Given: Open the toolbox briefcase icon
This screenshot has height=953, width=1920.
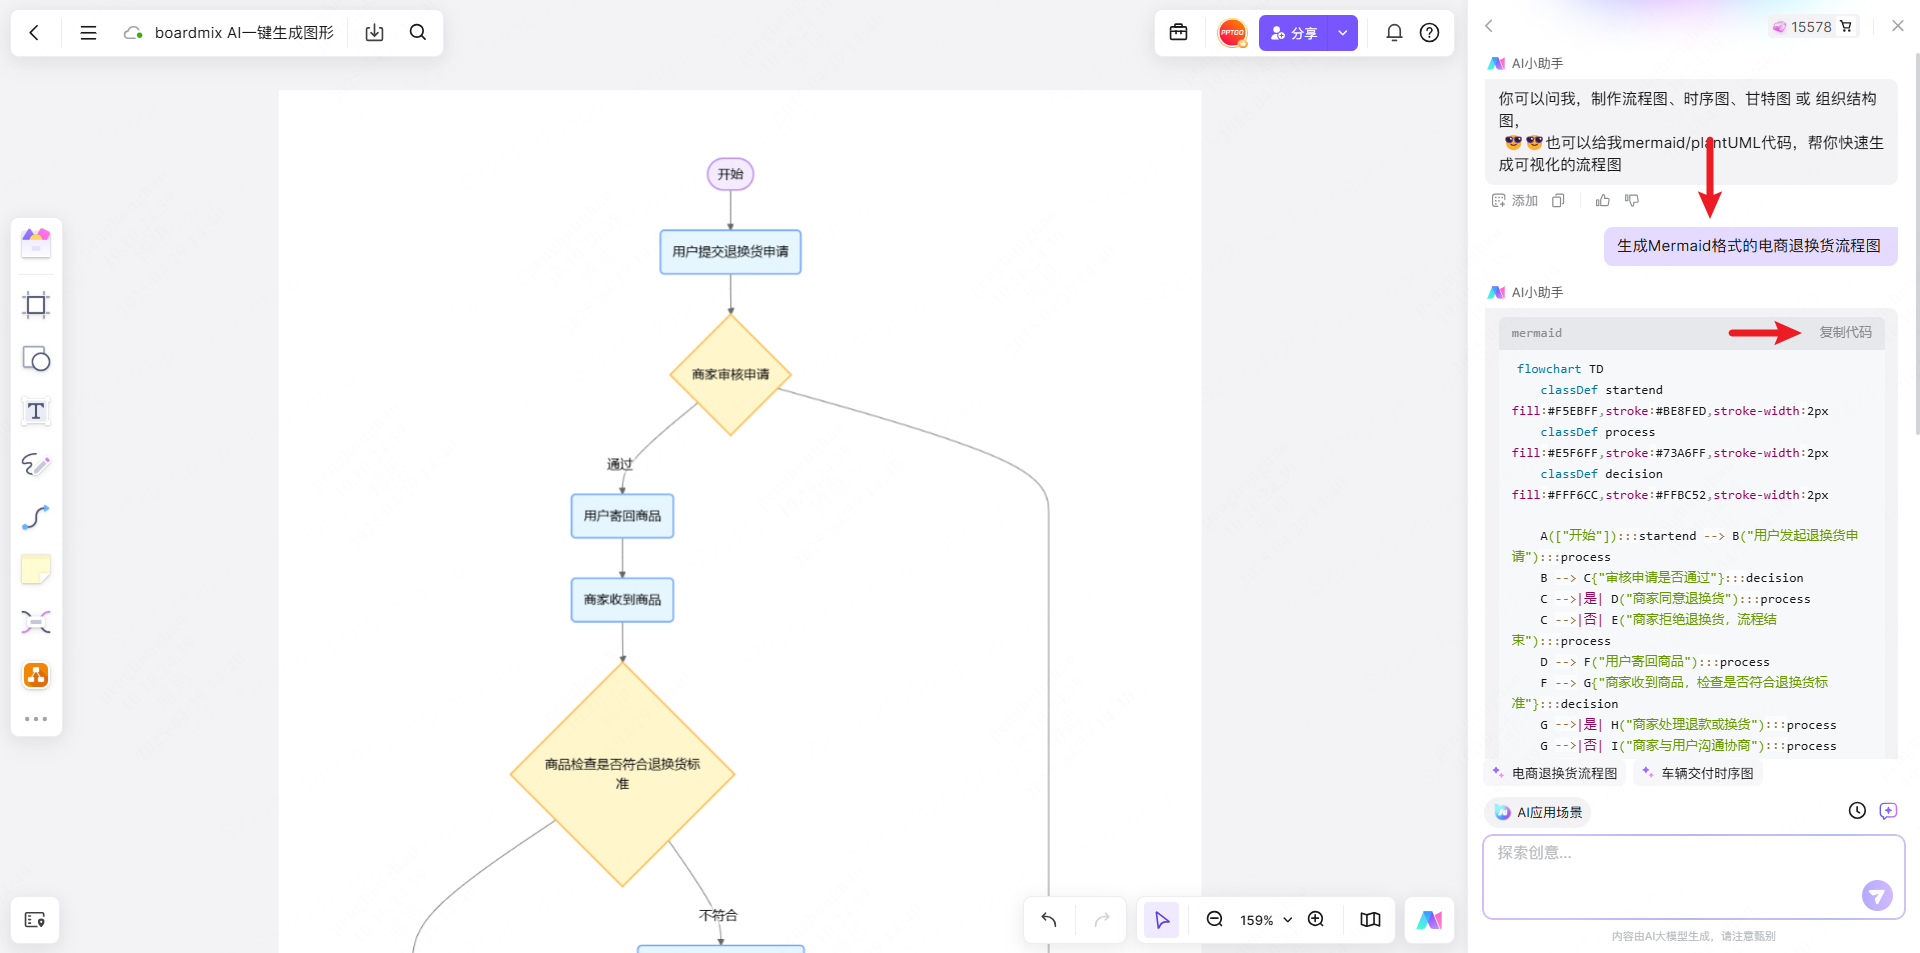Looking at the screenshot, I should 1179,33.
